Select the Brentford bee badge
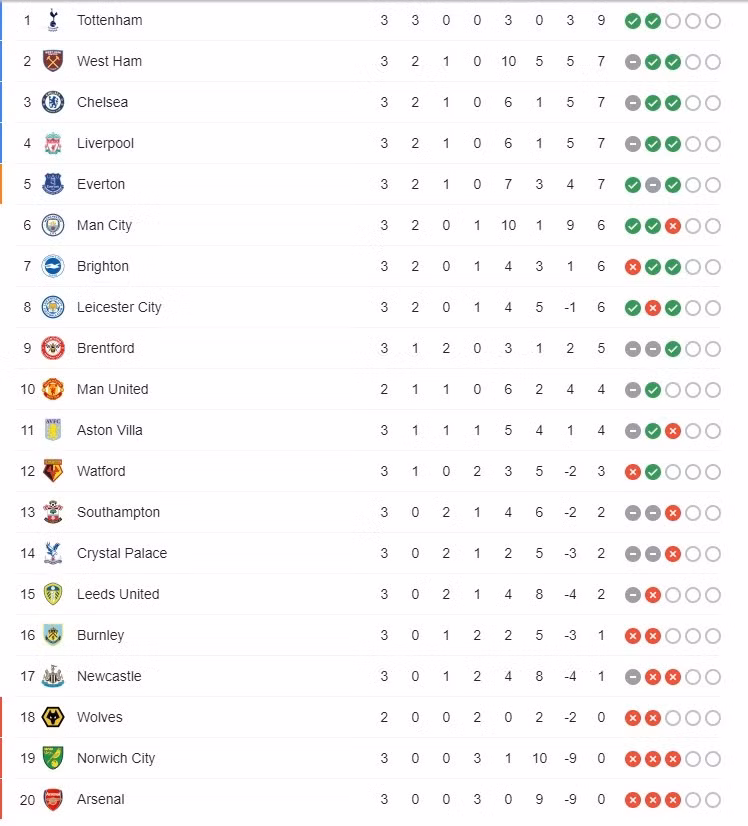This screenshot has height=826, width=748. tap(52, 348)
